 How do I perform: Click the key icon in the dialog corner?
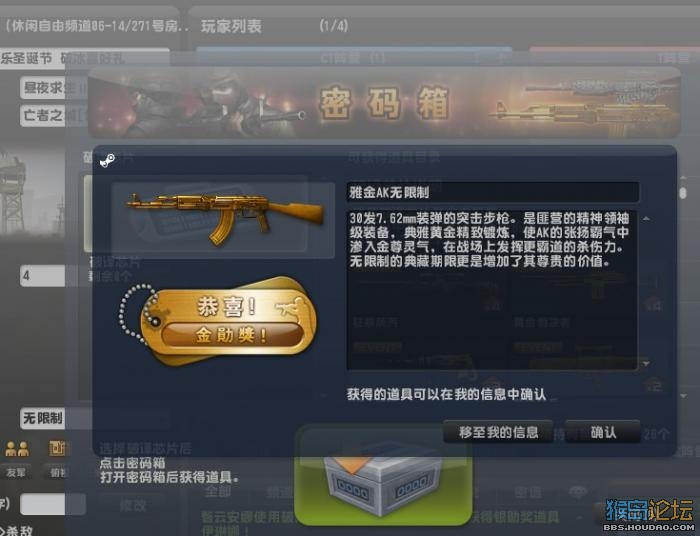107,160
